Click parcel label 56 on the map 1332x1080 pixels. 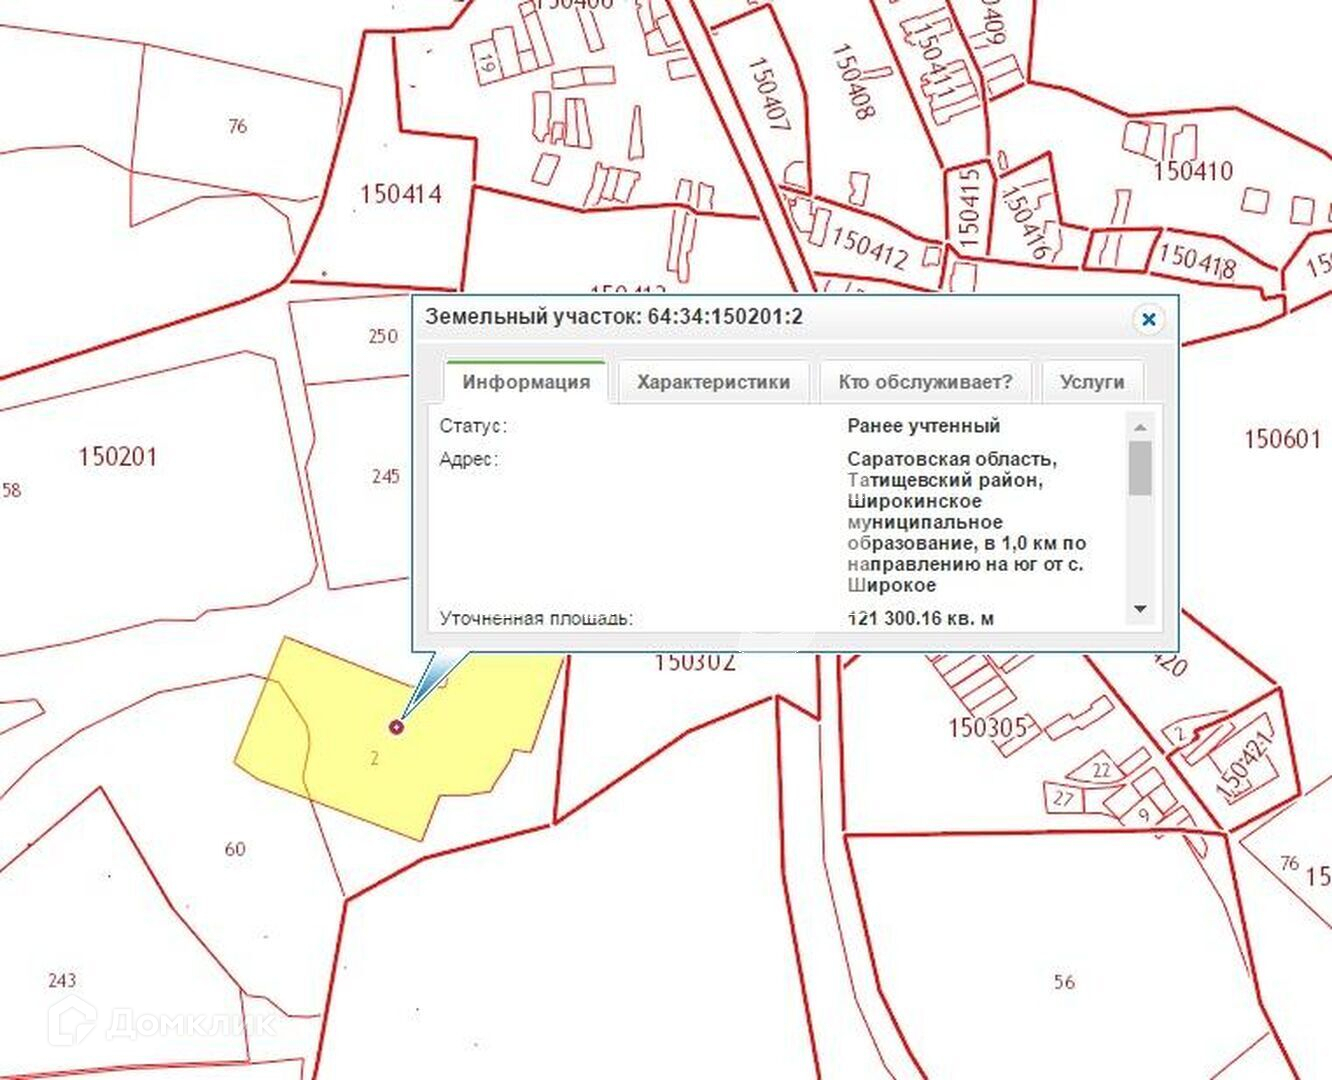(x=1064, y=983)
